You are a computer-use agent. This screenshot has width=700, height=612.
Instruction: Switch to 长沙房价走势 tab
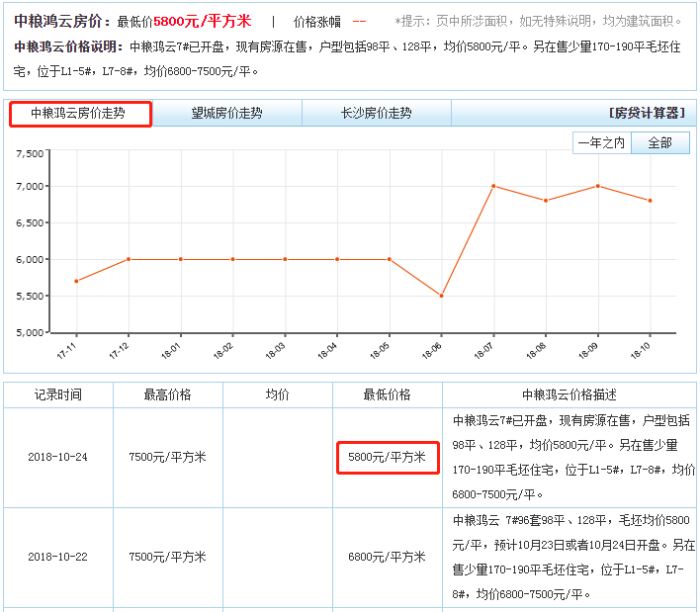click(x=376, y=113)
